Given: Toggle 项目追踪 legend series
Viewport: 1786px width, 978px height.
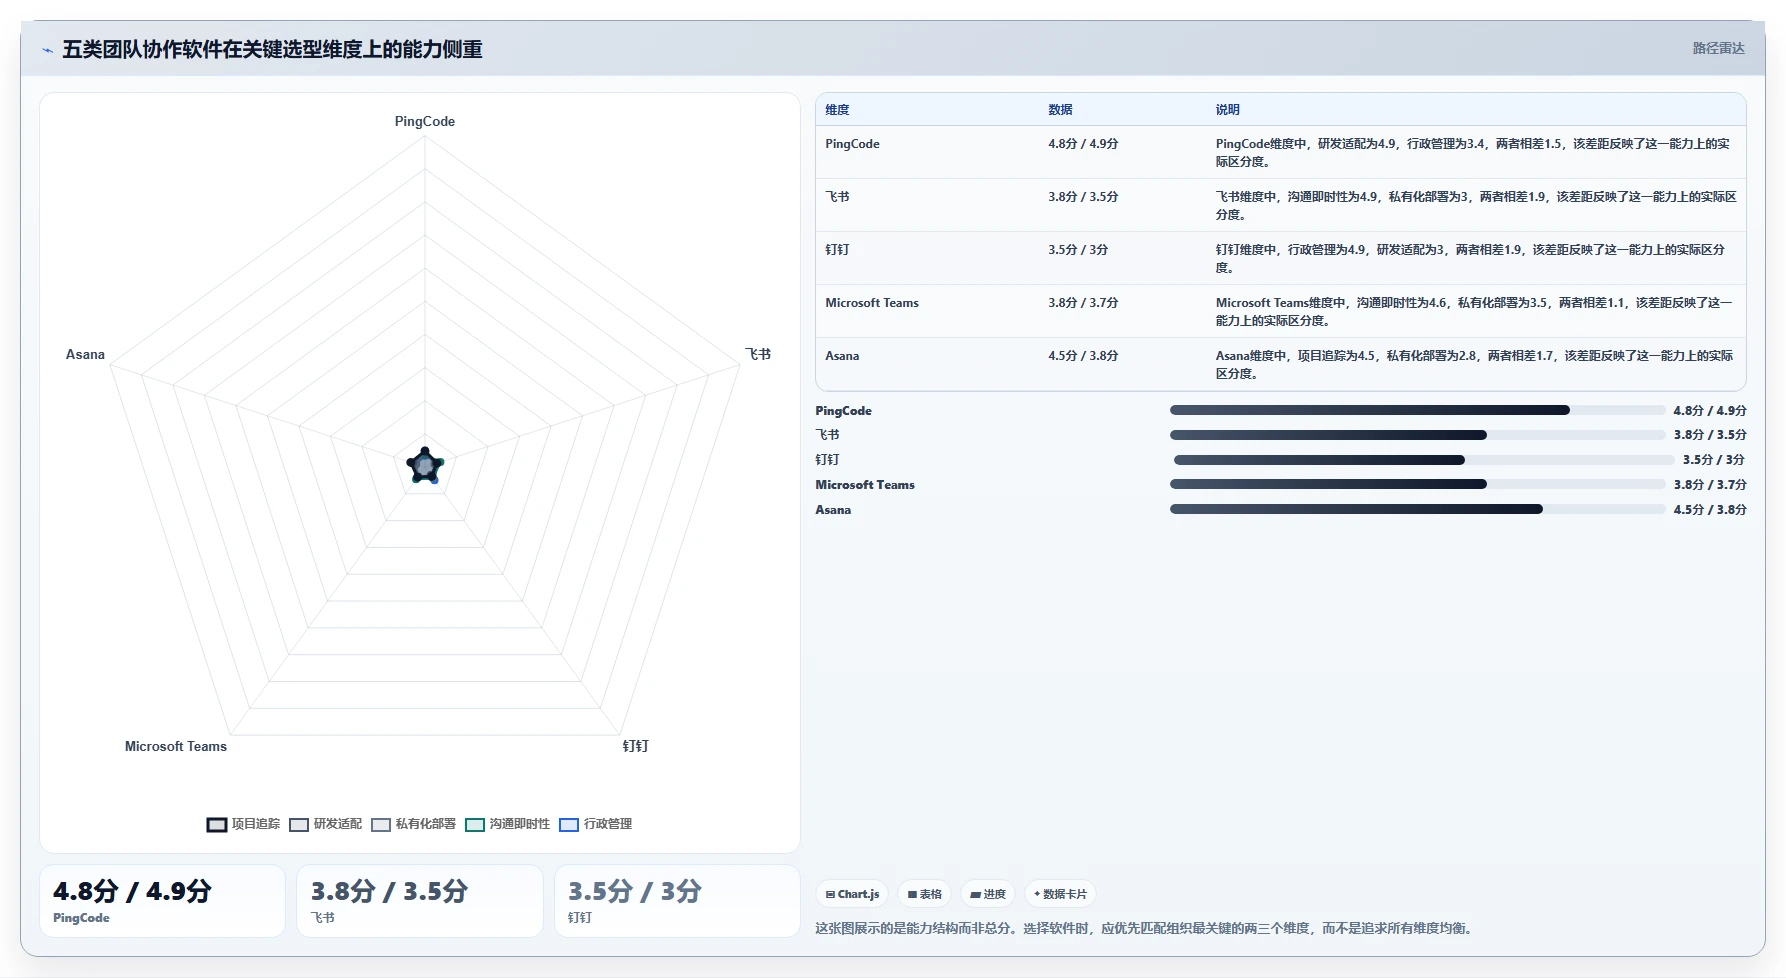Looking at the screenshot, I should pyautogui.click(x=243, y=824).
